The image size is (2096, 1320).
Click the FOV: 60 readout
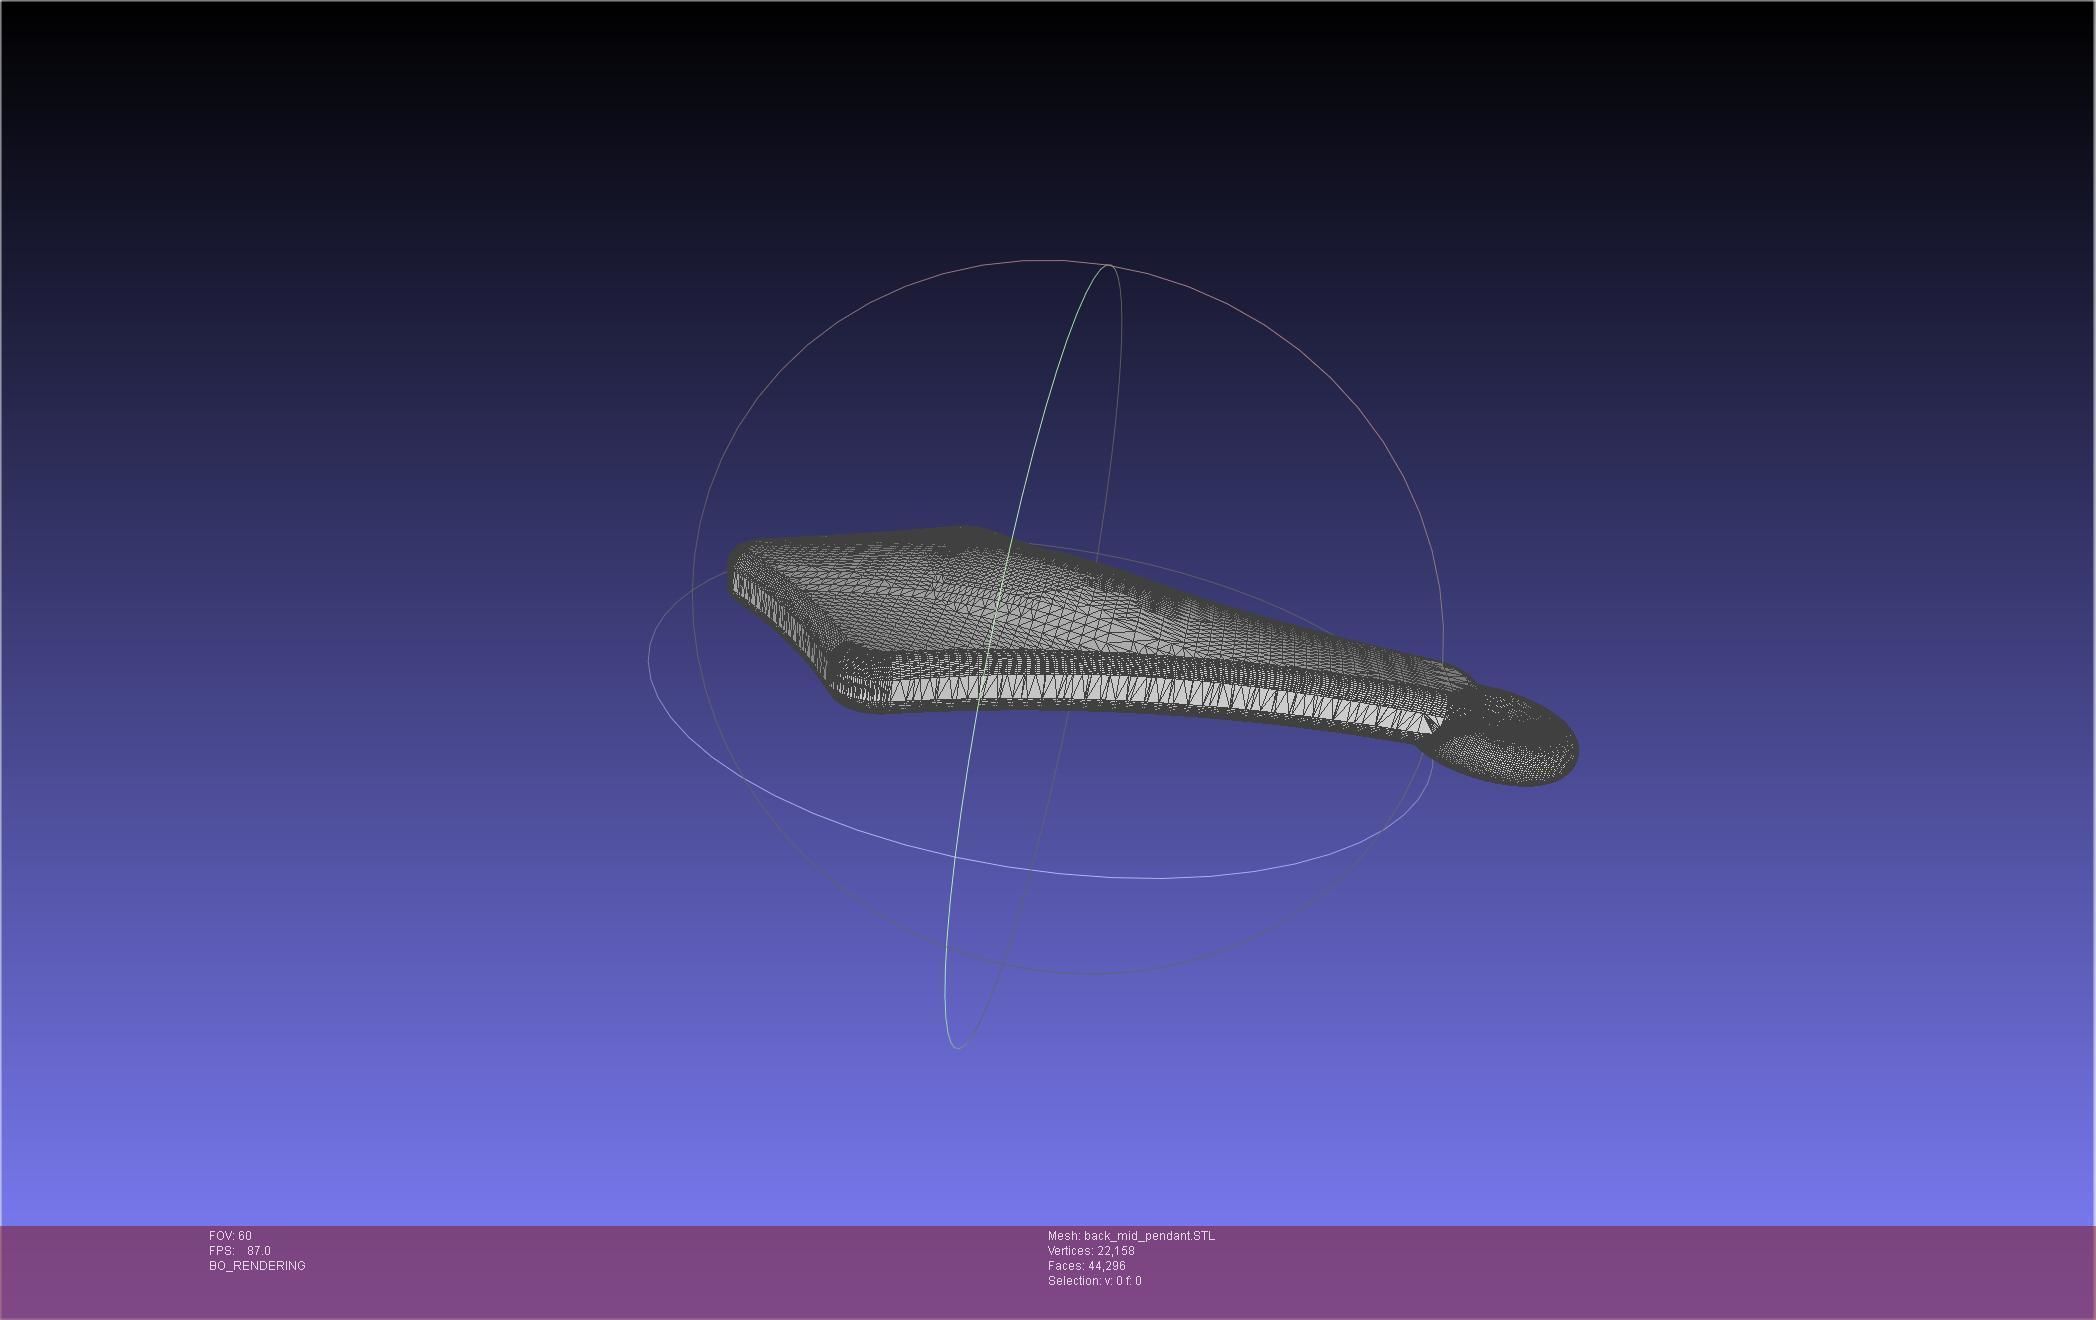(230, 1236)
